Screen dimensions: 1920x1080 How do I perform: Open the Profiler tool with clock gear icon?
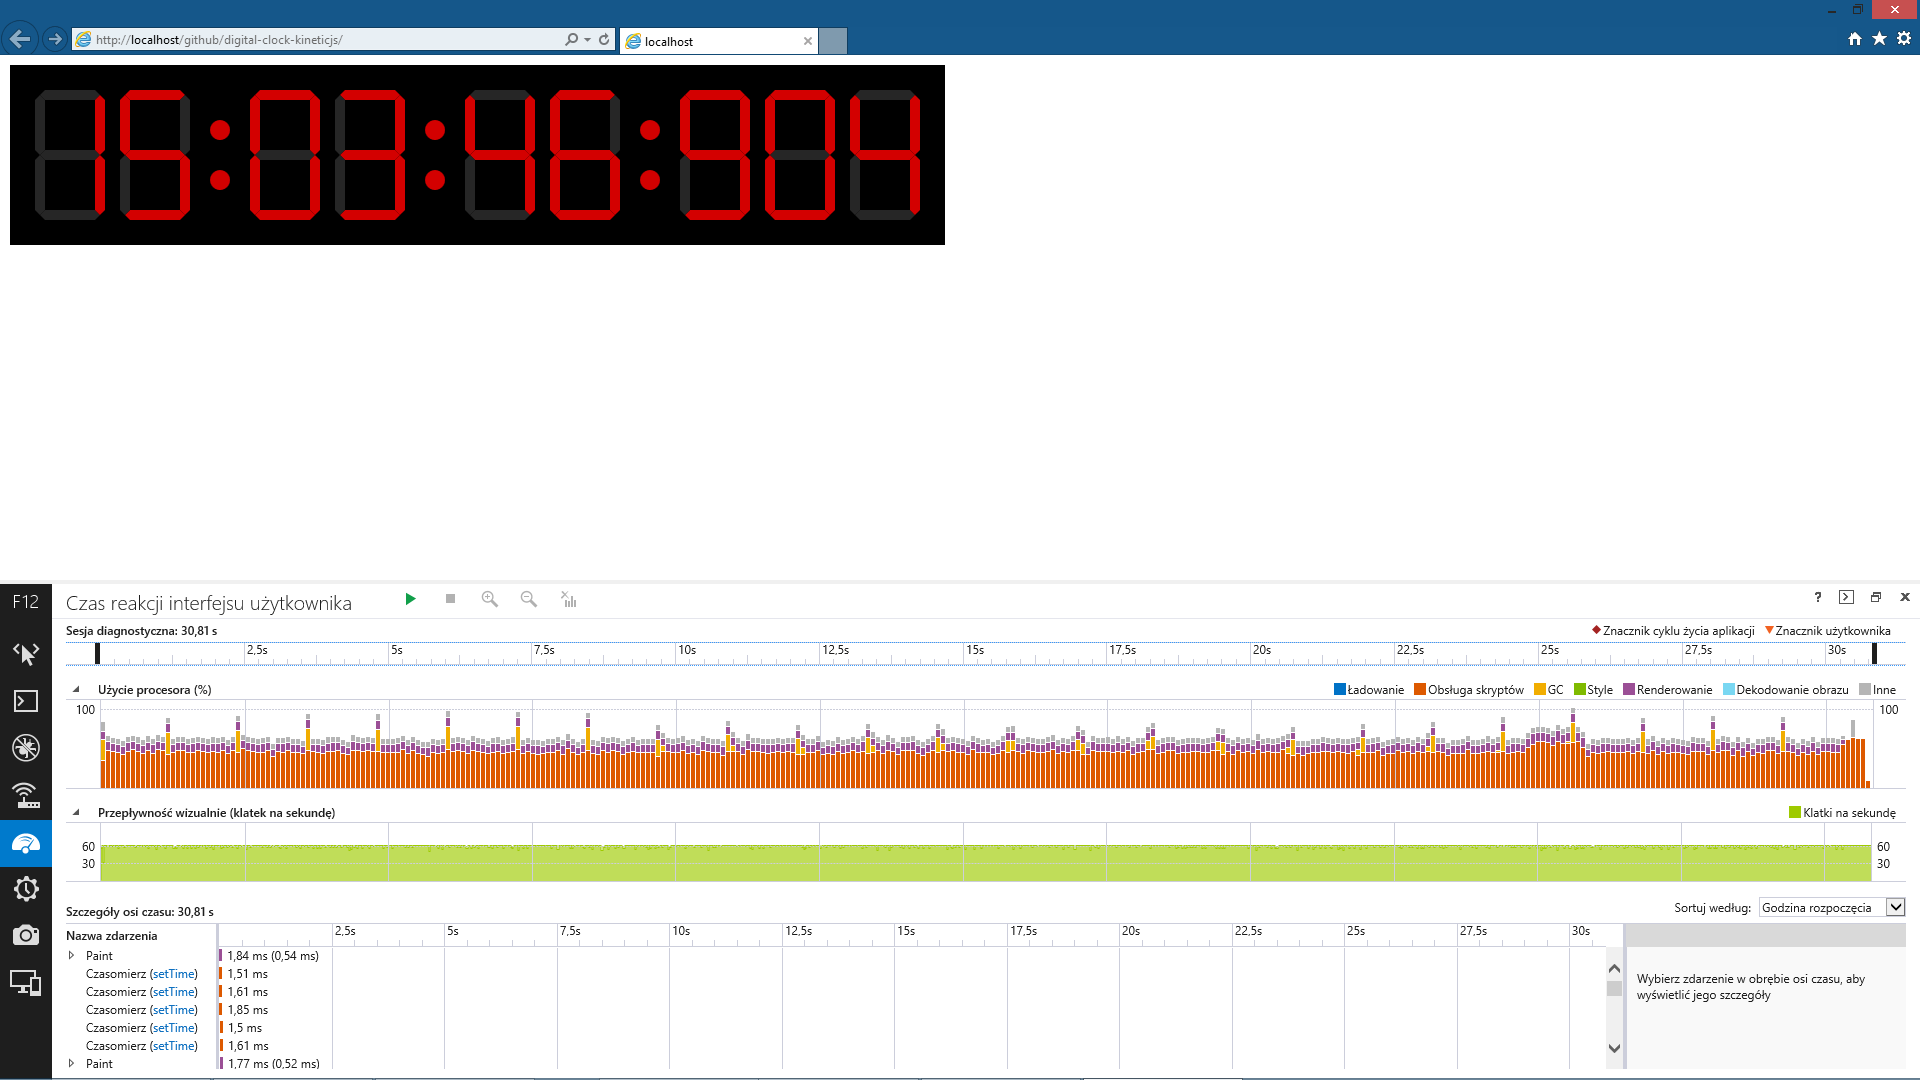[x=26, y=889]
